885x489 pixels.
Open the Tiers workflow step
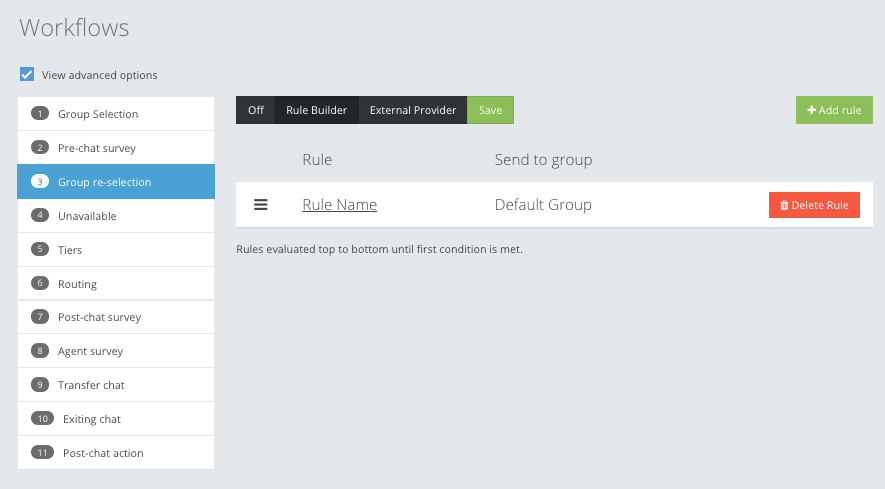click(x=70, y=250)
